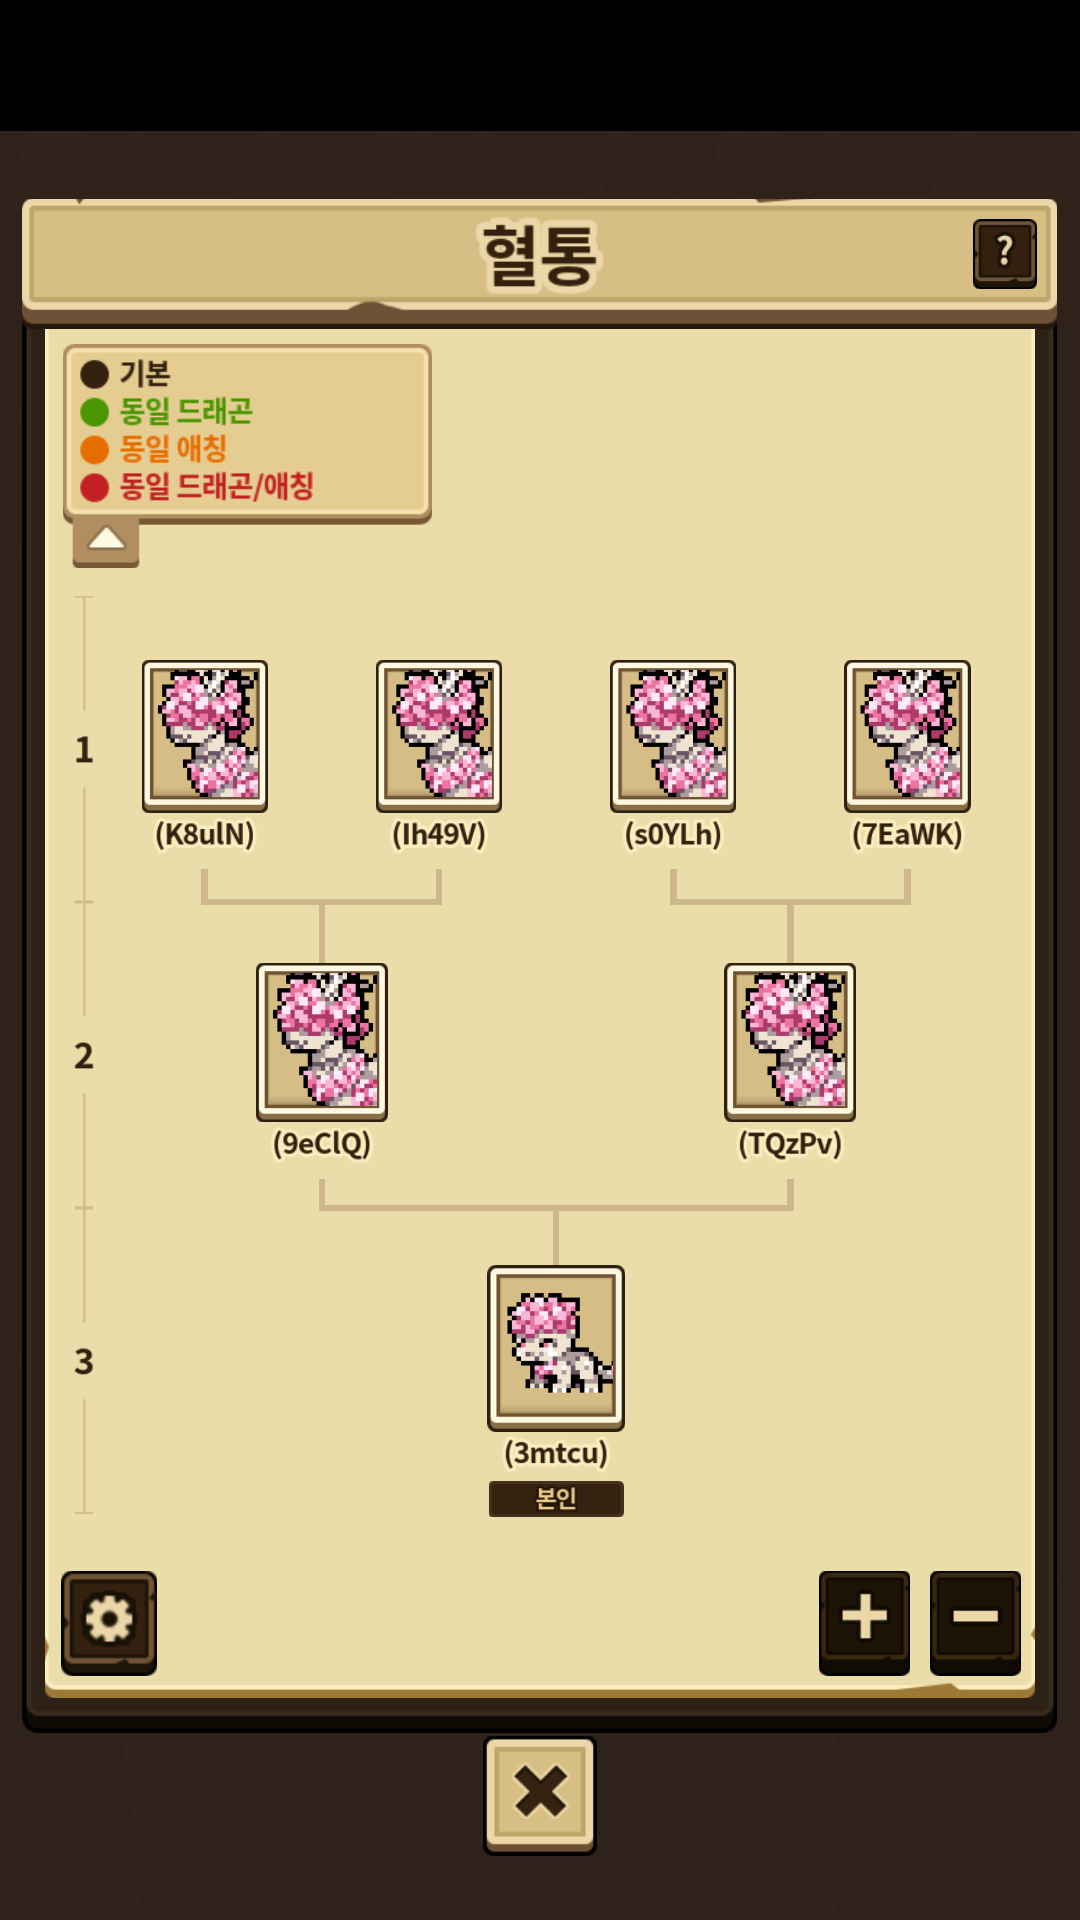Select generation 2 dragon 9eClQ
The width and height of the screenshot is (1080, 1920).
coord(322,1041)
